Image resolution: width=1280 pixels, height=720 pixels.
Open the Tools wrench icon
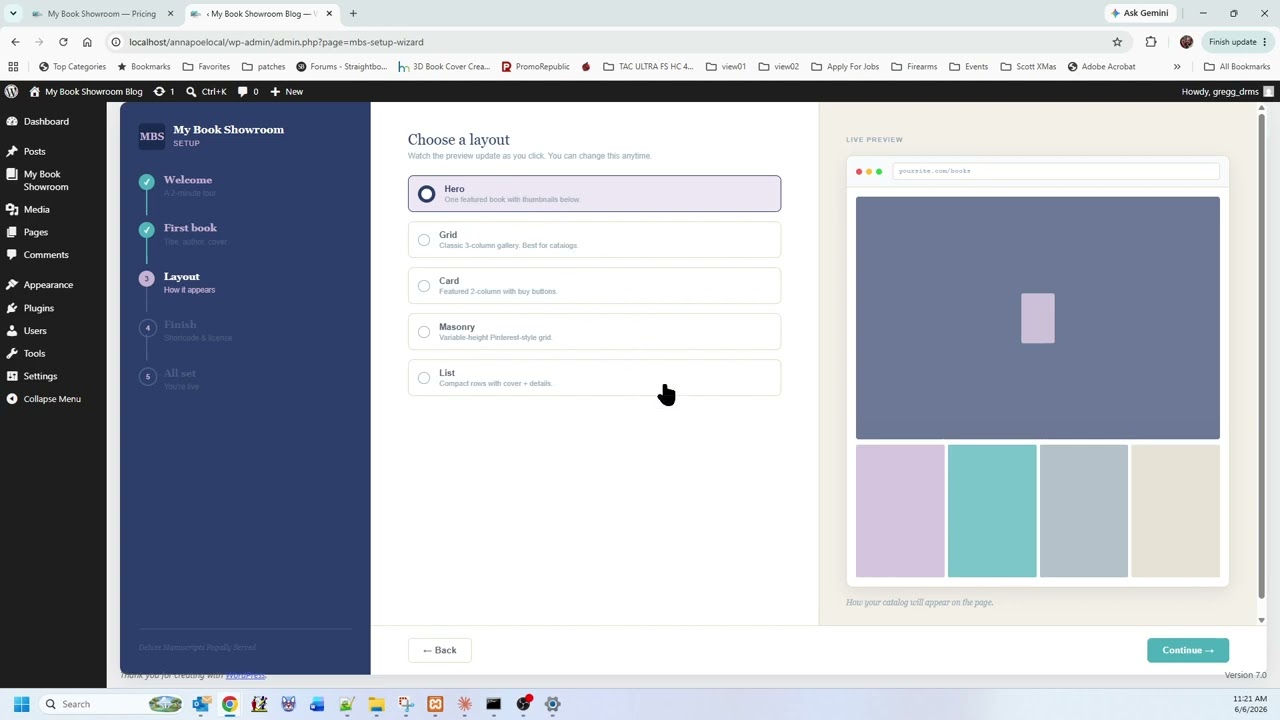(x=11, y=353)
